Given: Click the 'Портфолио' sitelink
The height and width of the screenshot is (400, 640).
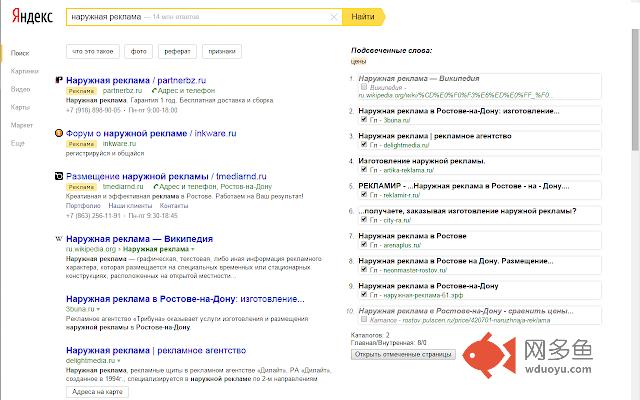Looking at the screenshot, I should tap(83, 206).
